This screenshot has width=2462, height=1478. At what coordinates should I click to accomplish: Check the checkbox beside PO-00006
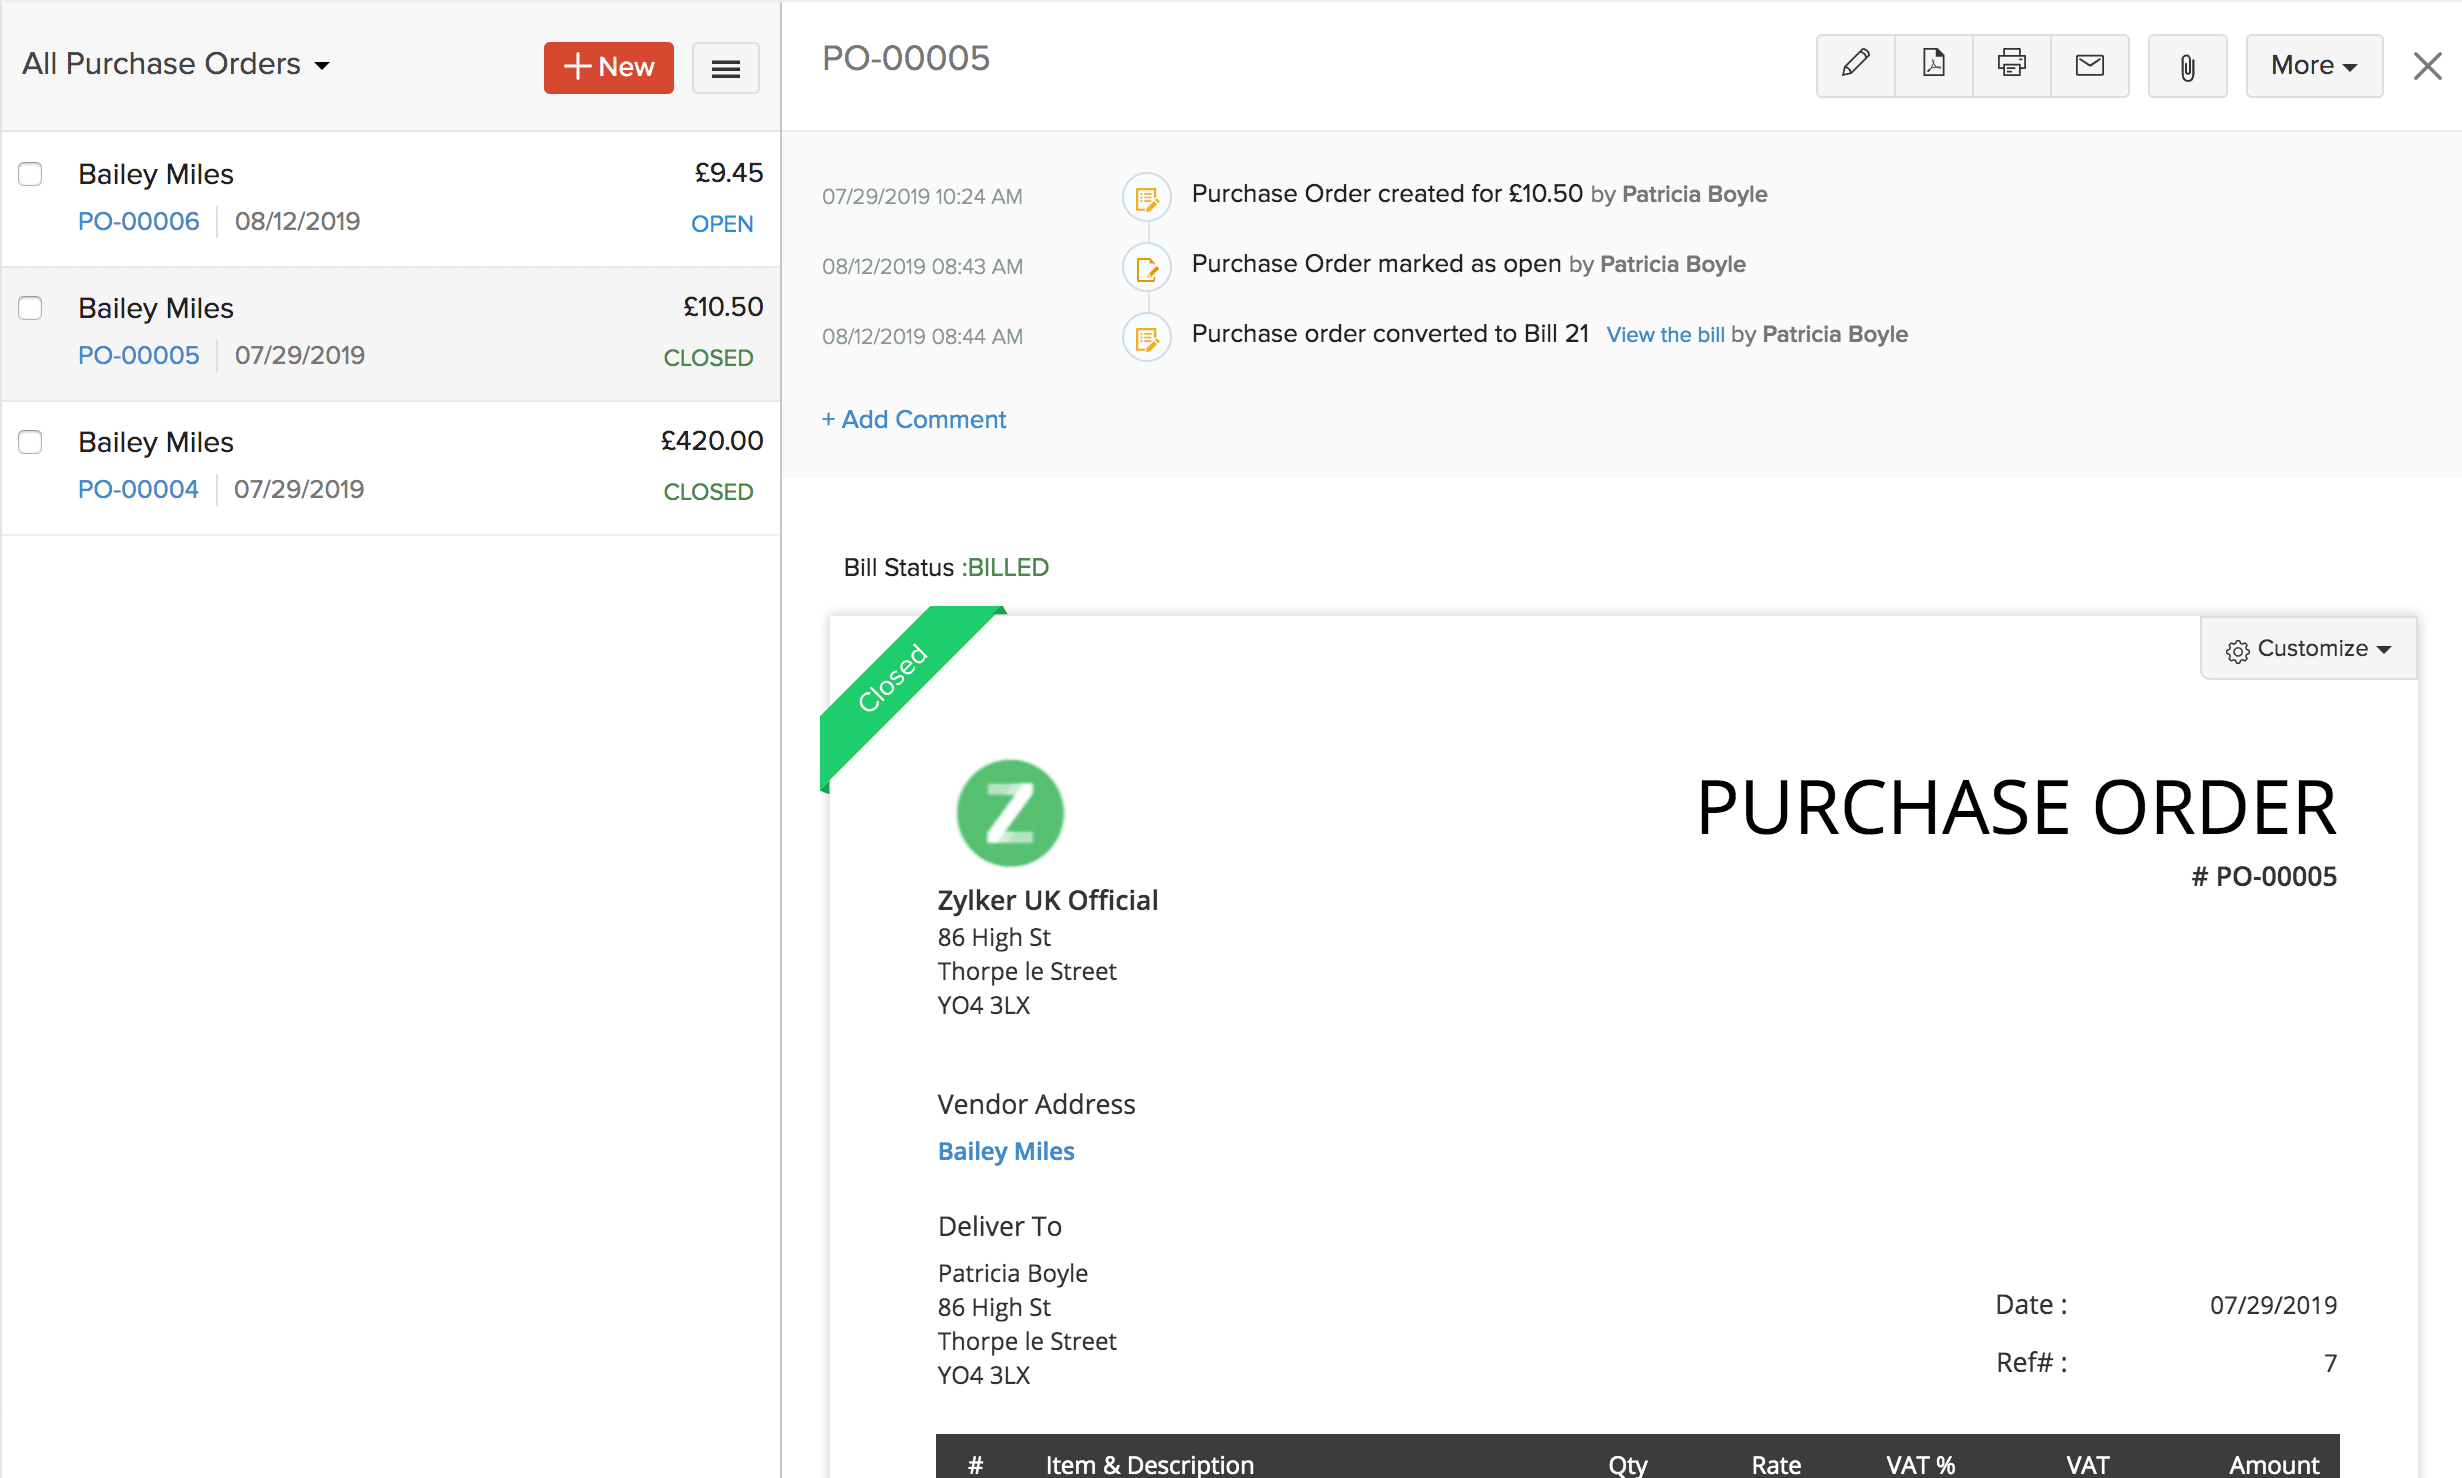point(30,174)
